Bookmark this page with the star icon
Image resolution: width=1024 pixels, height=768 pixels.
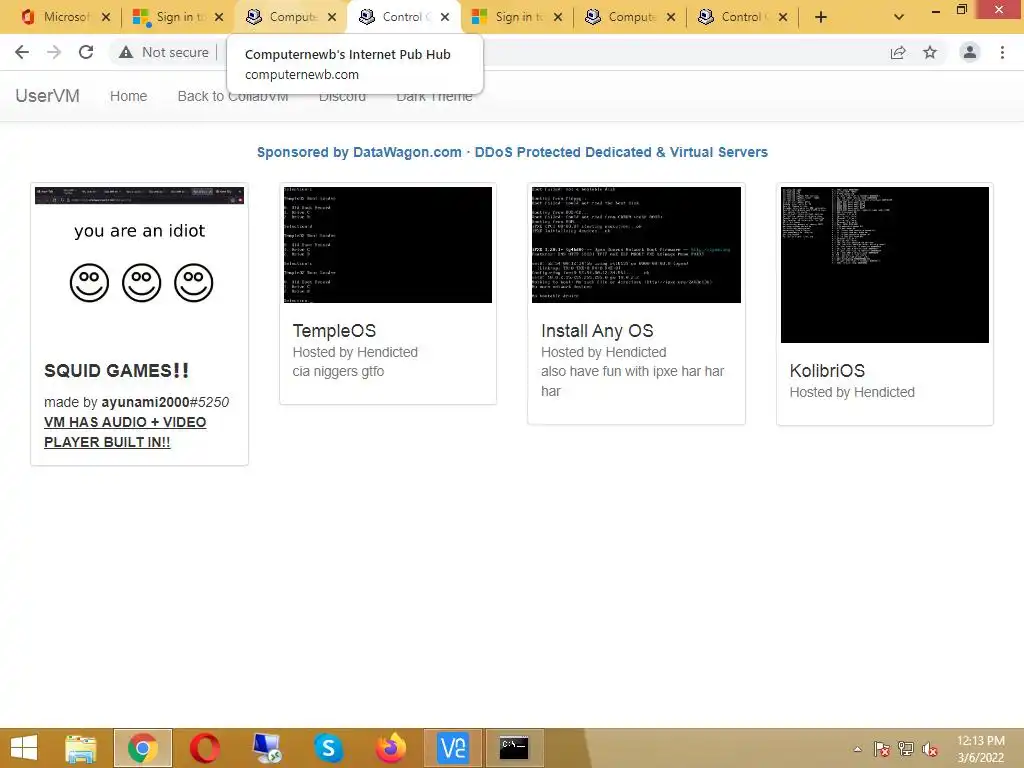[x=930, y=52]
